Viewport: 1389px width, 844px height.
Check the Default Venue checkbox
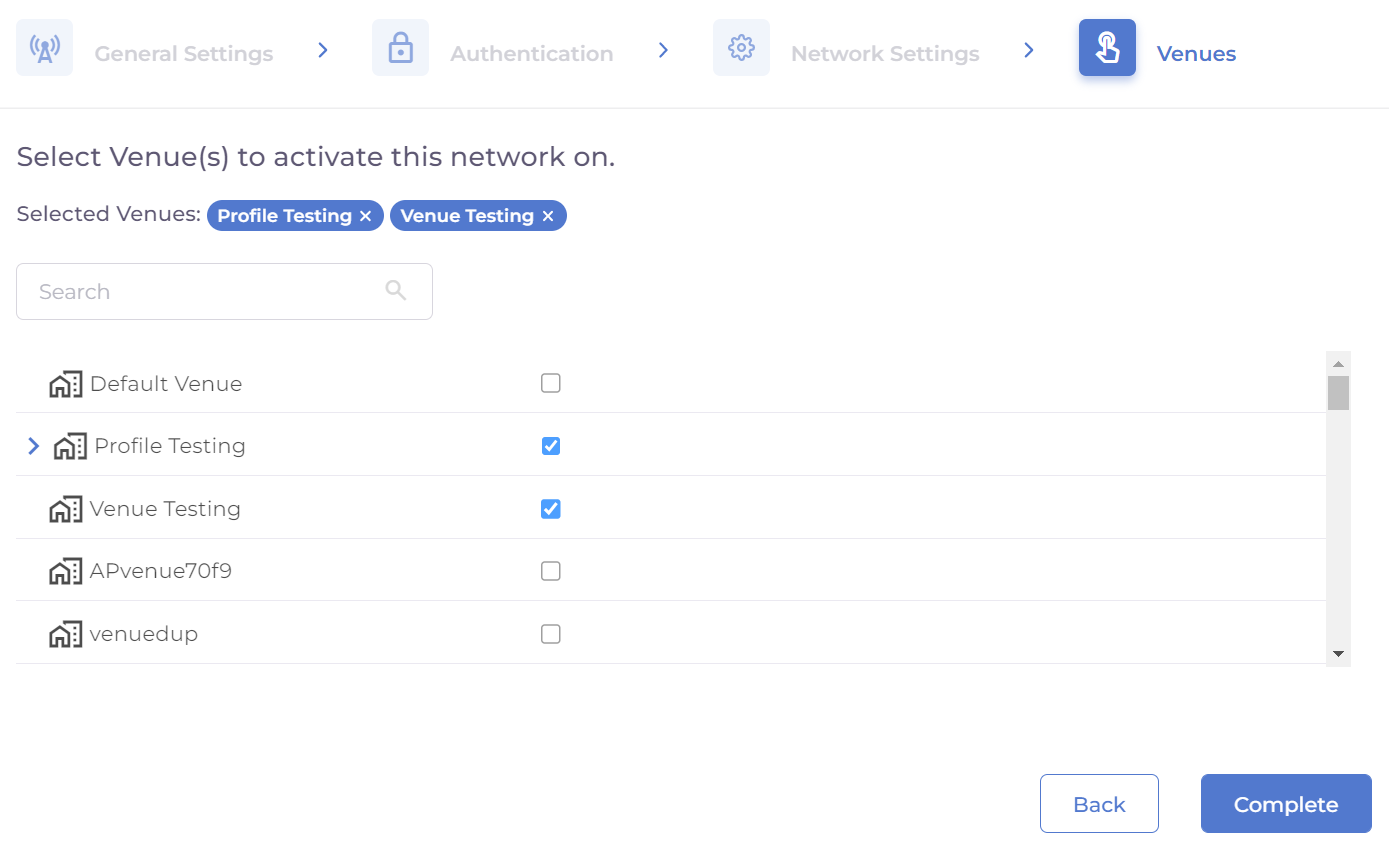tap(551, 383)
